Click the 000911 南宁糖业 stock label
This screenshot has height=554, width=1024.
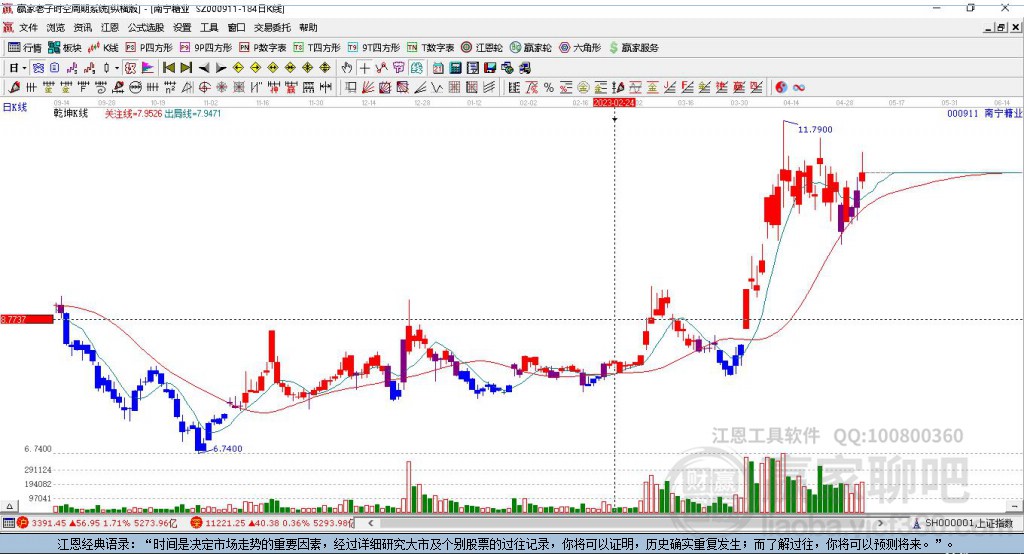984,114
